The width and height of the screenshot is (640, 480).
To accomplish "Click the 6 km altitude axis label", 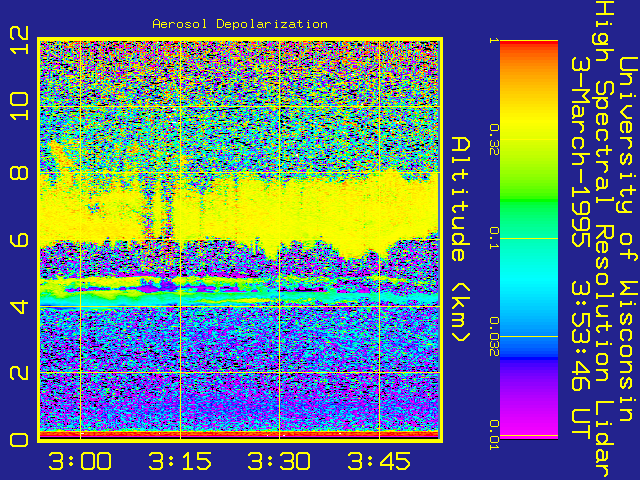I will click(20, 240).
